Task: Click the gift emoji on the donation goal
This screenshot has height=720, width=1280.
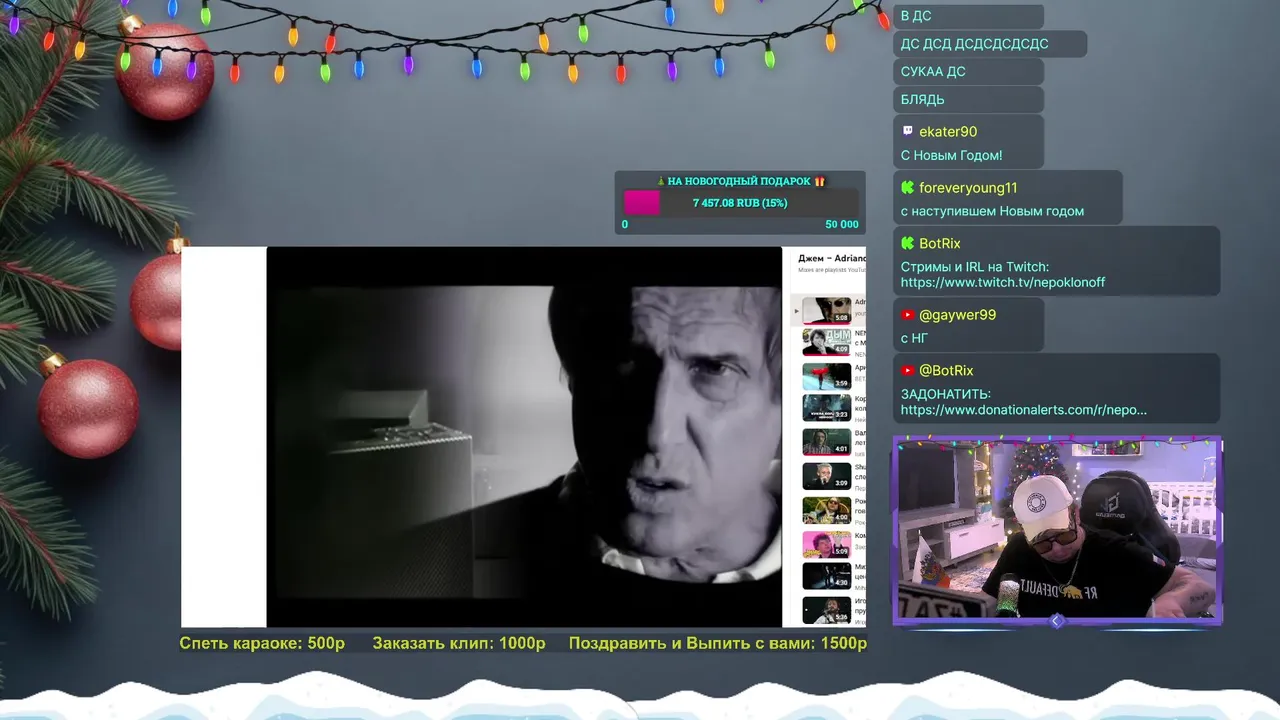Action: pos(820,181)
